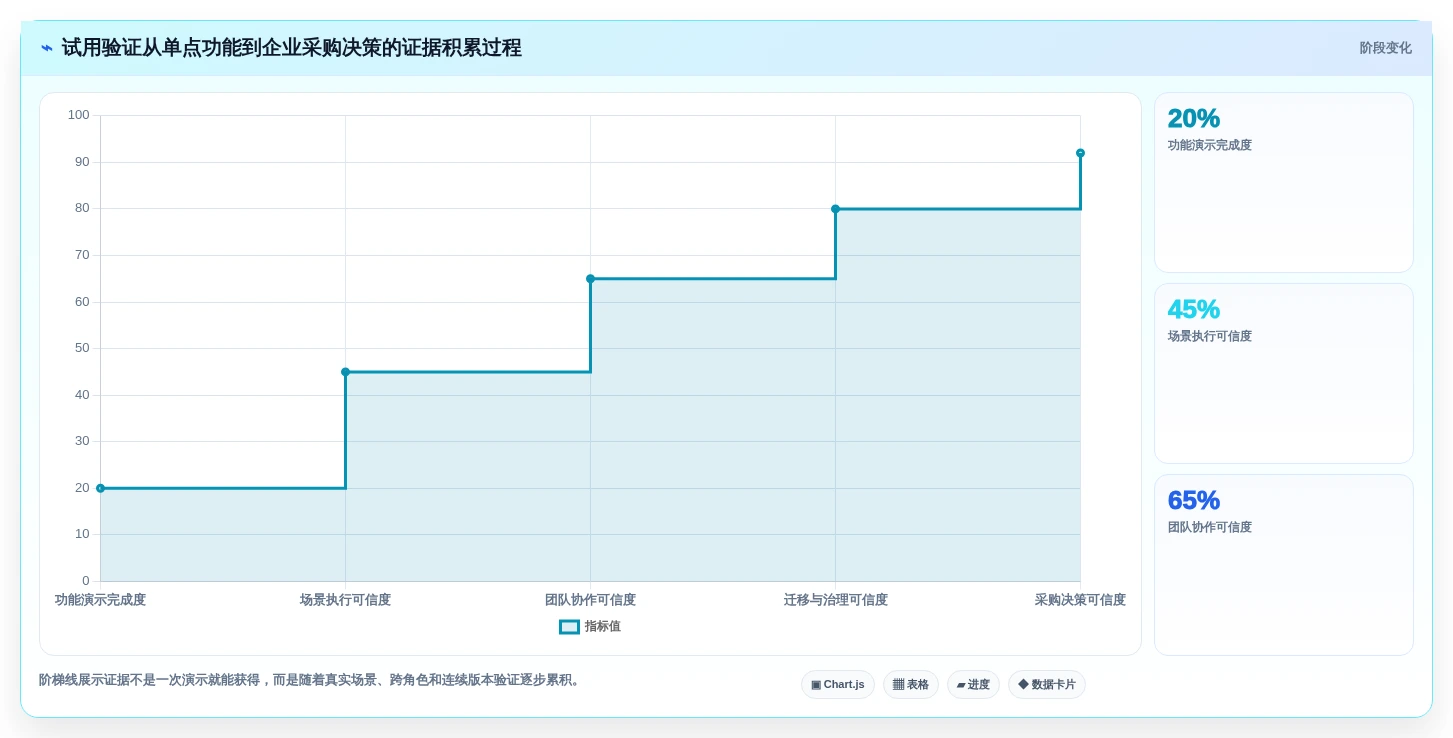Click the data point at 采购决策可信度
The image size is (1453, 738).
click(x=1080, y=153)
